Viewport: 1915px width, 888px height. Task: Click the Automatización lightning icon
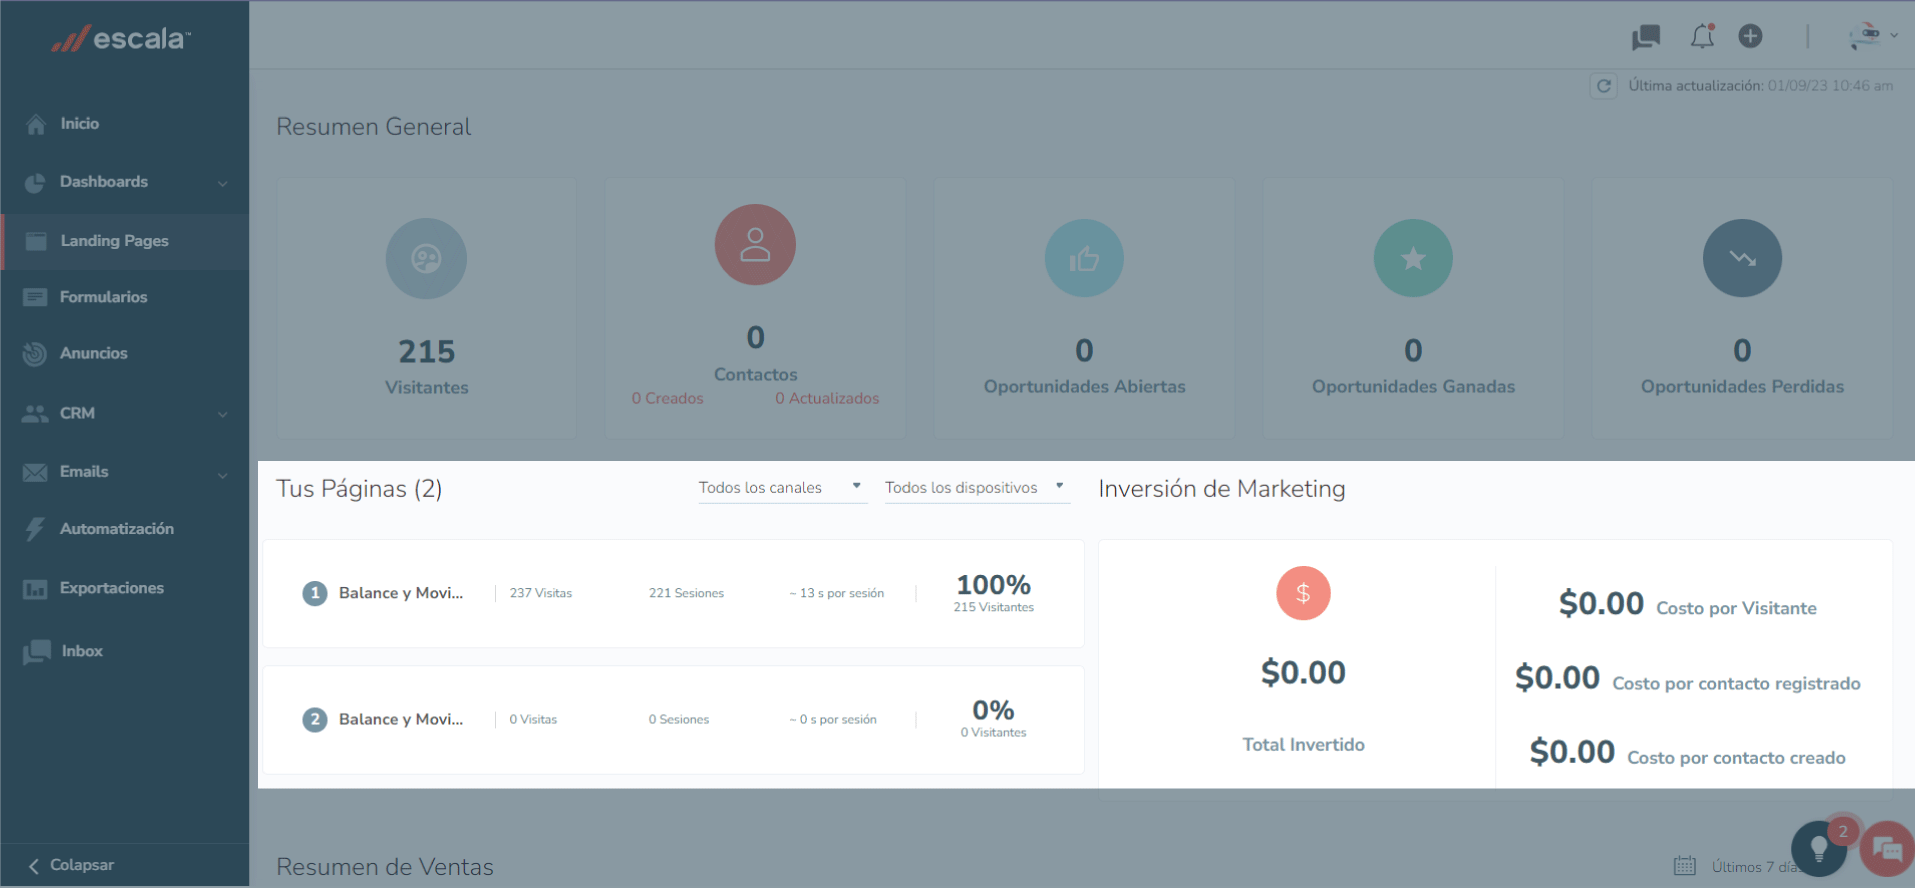click(35, 529)
